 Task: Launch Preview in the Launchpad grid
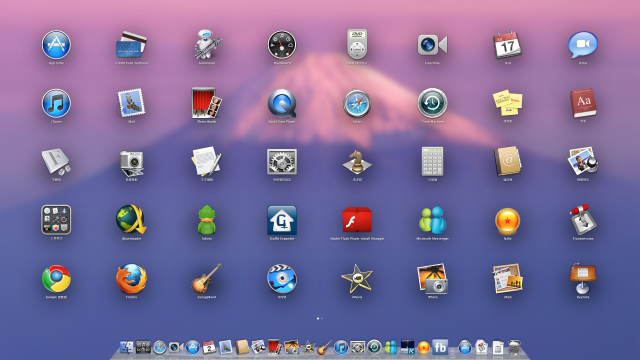tap(583, 162)
